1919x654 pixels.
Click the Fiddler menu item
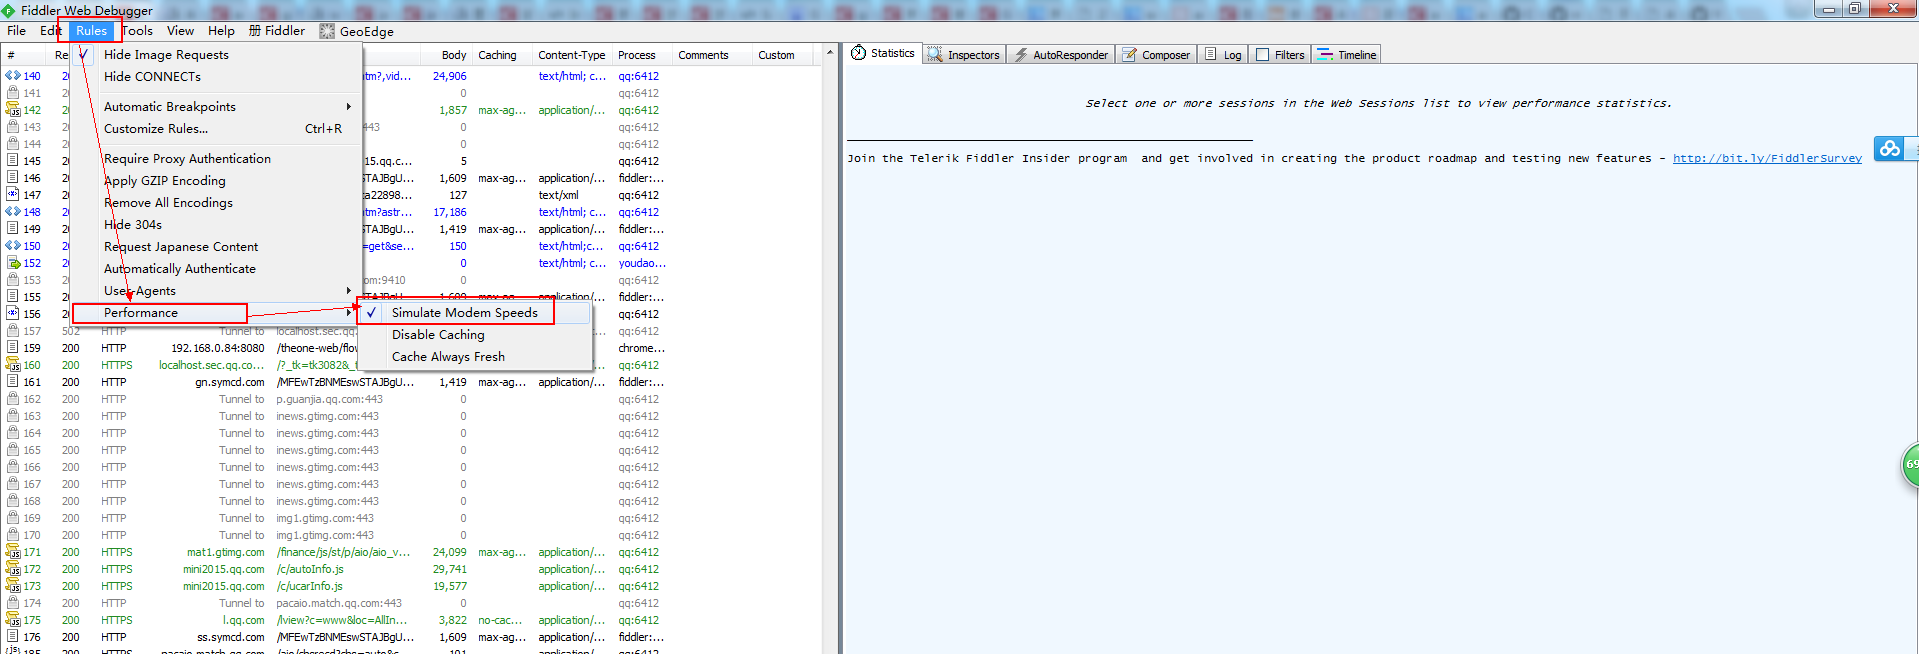coord(277,31)
